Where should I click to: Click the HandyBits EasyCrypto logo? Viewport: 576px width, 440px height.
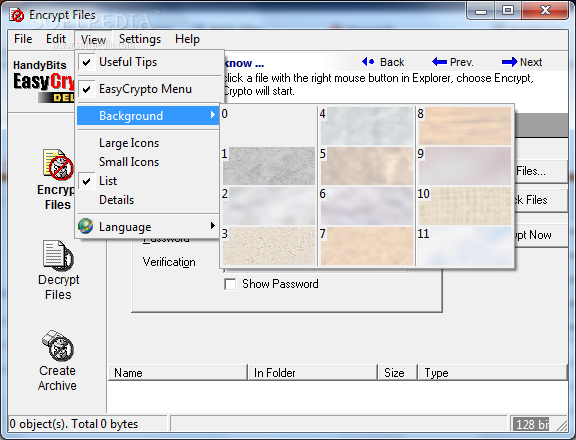[x=43, y=81]
